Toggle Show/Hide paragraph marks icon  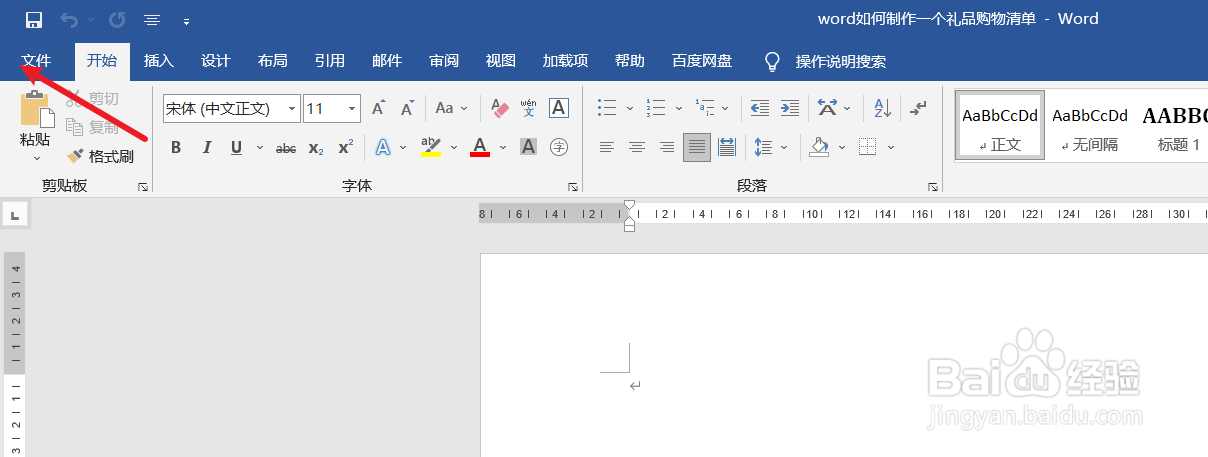tap(919, 108)
